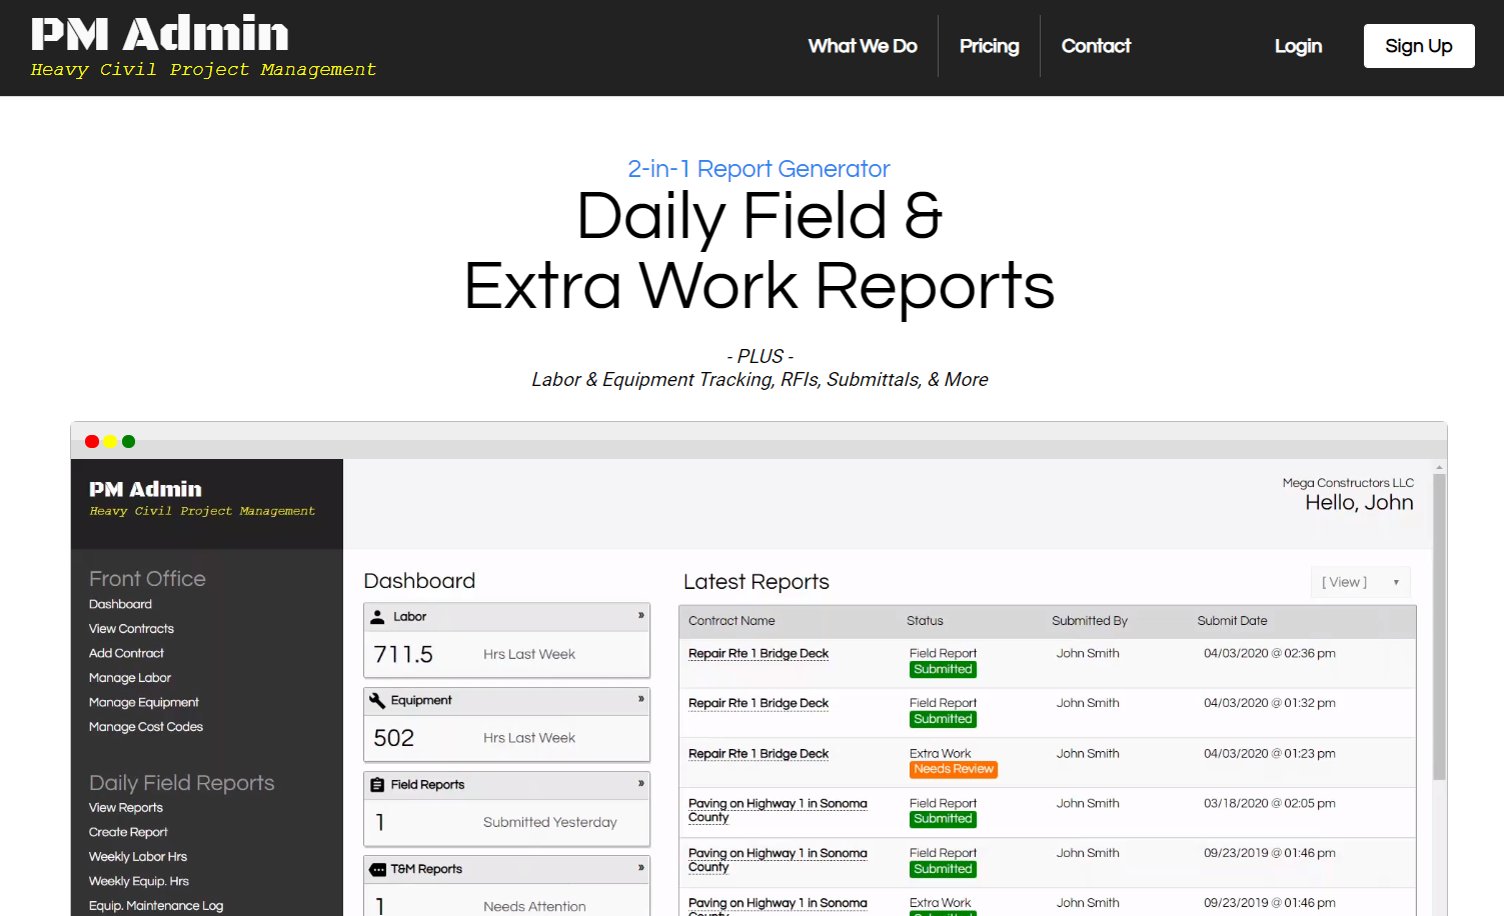Open the [View] dropdown in Latest Reports
The height and width of the screenshot is (916, 1504).
[1360, 582]
